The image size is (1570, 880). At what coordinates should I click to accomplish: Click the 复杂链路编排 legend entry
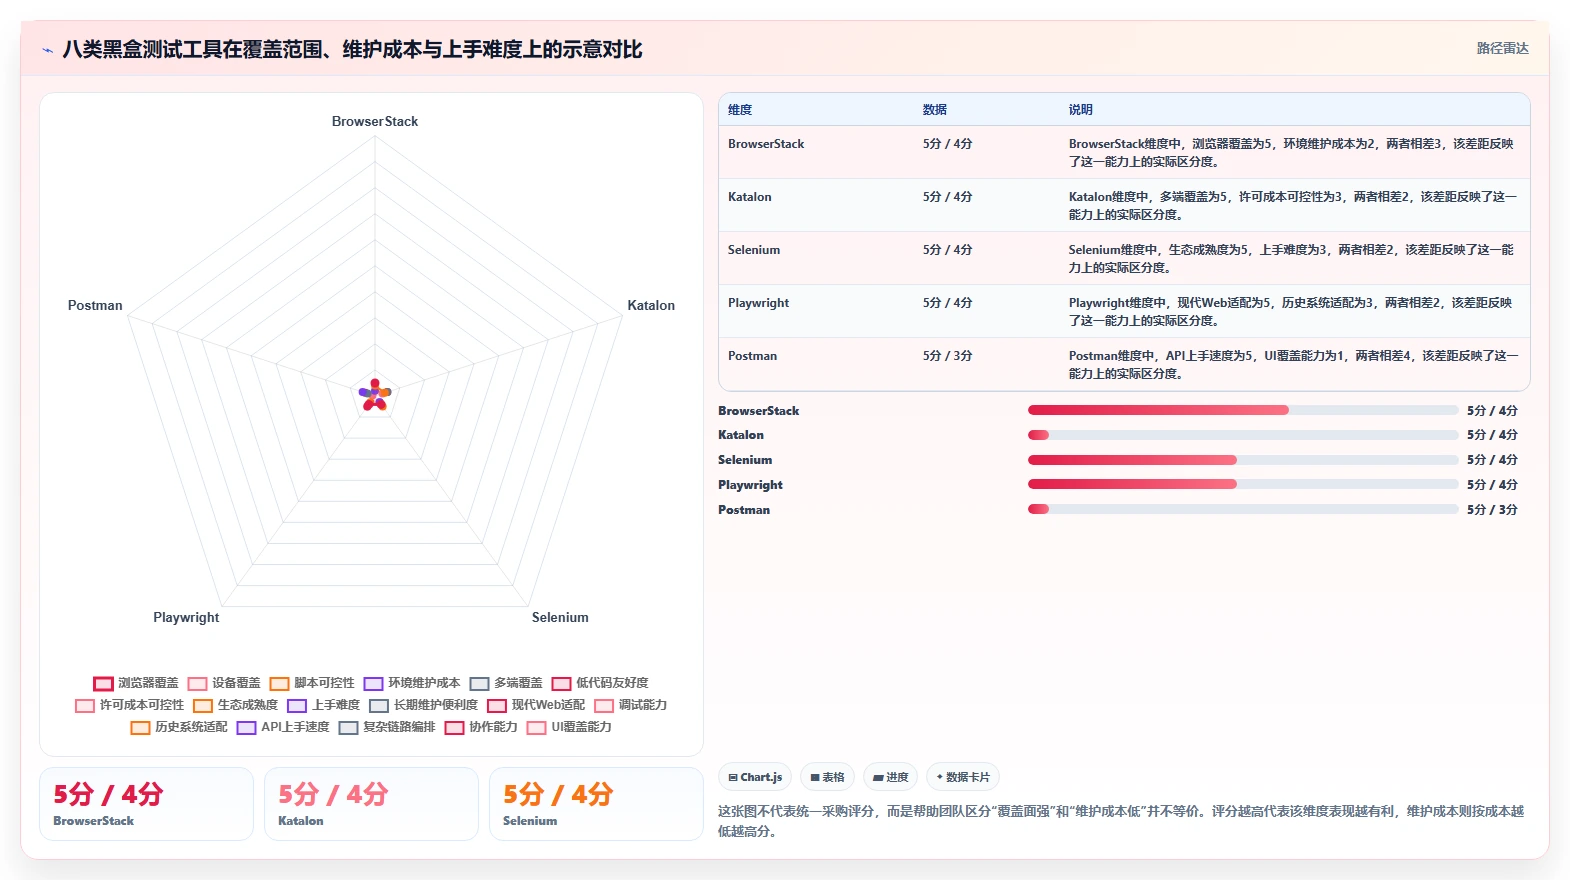(x=387, y=727)
